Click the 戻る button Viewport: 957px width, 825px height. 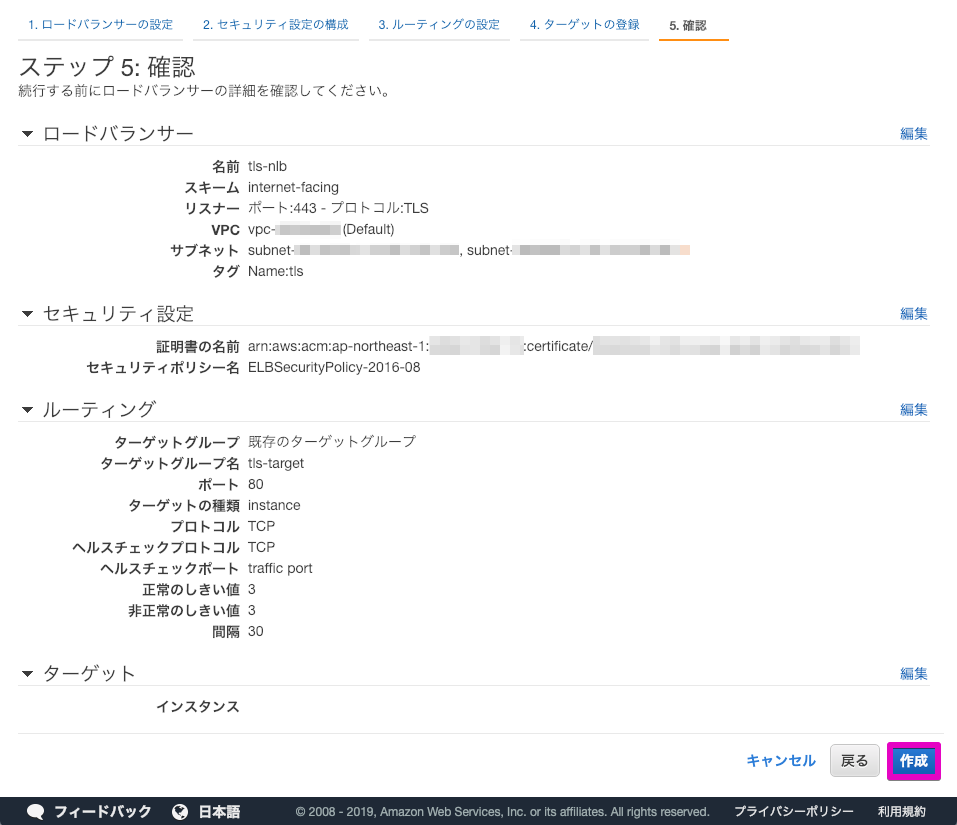click(x=854, y=760)
